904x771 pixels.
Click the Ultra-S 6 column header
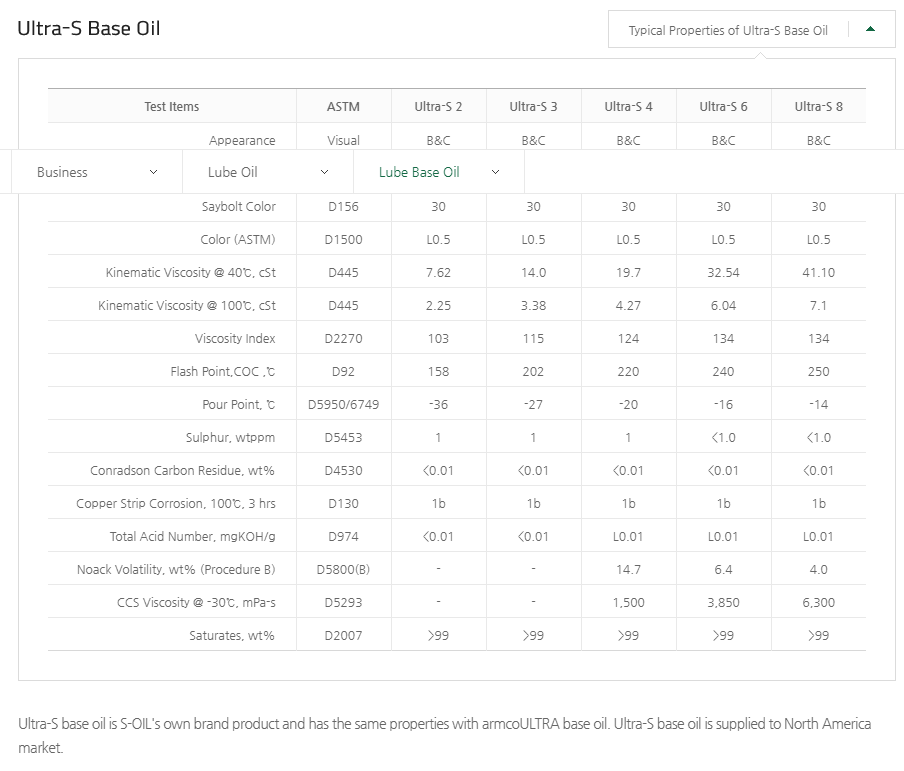tap(724, 107)
